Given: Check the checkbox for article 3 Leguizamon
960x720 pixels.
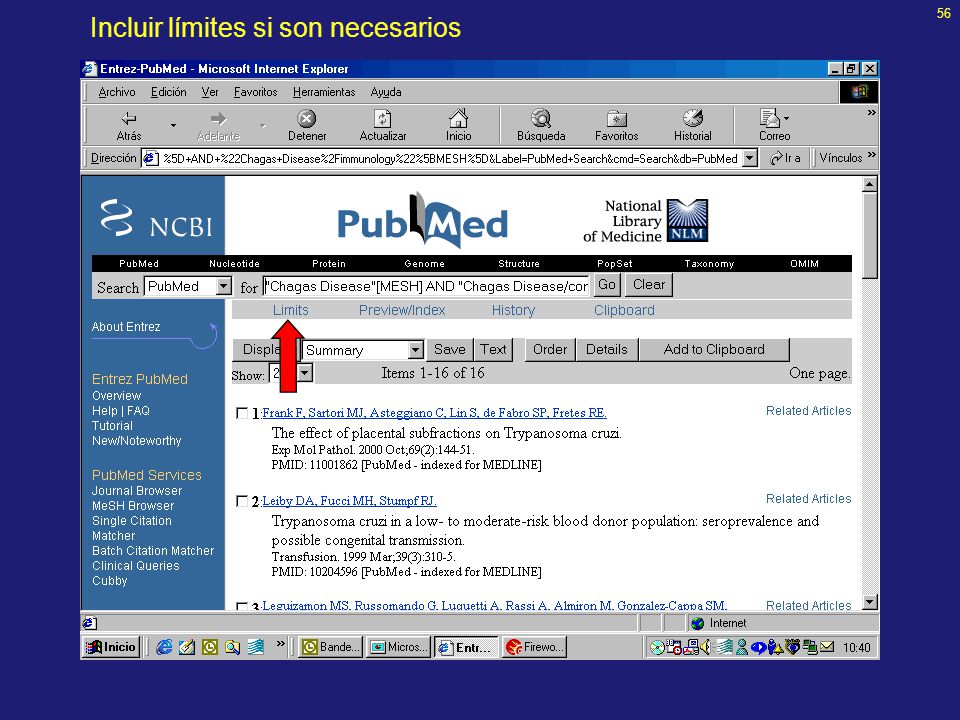Looking at the screenshot, I should pos(242,606).
